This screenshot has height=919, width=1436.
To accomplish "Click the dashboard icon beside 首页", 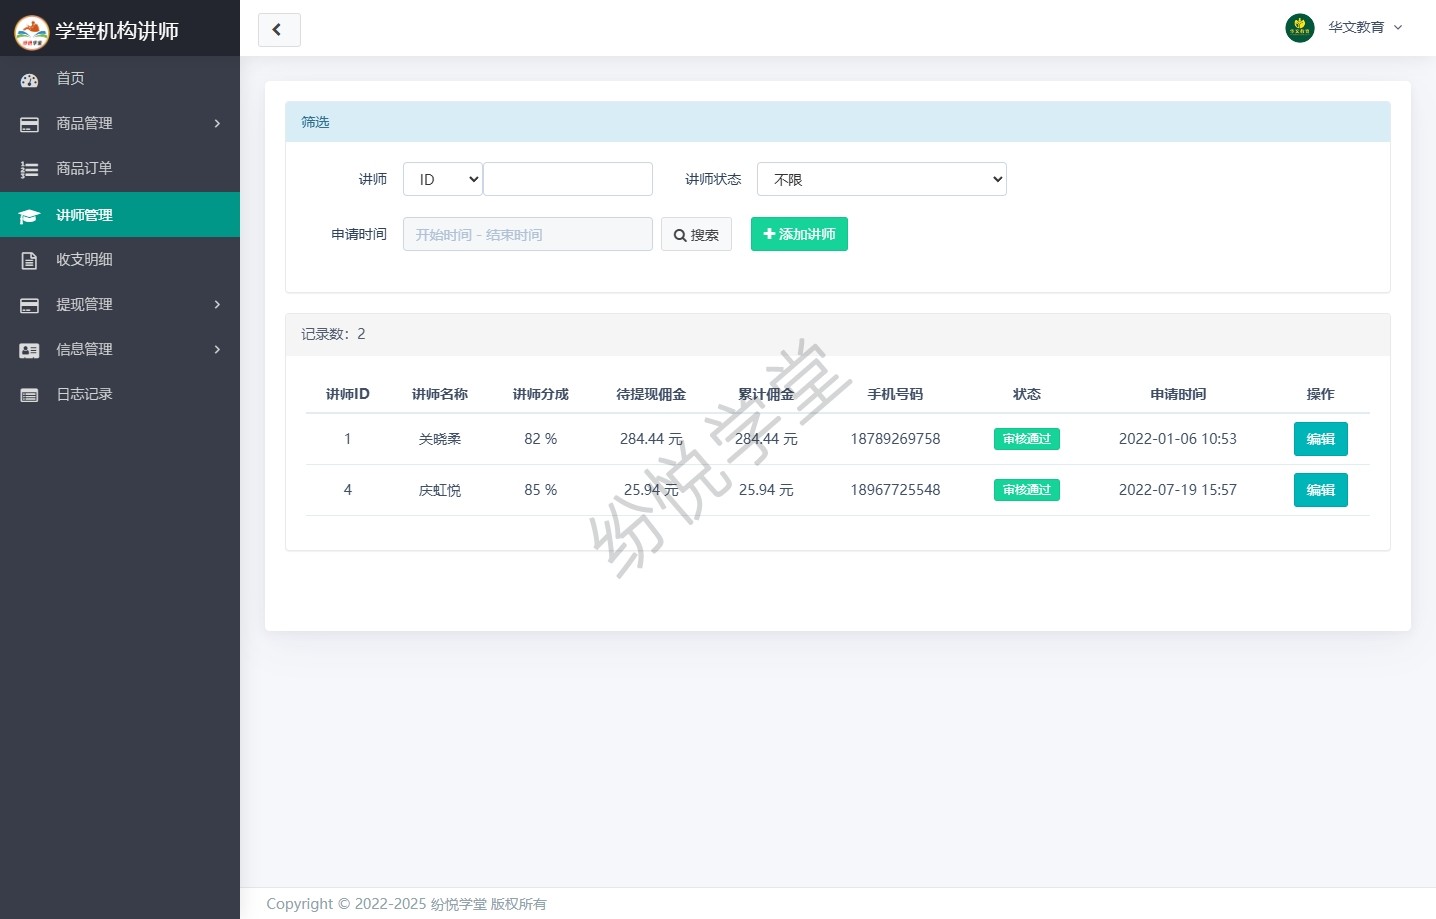I will pyautogui.click(x=29, y=80).
